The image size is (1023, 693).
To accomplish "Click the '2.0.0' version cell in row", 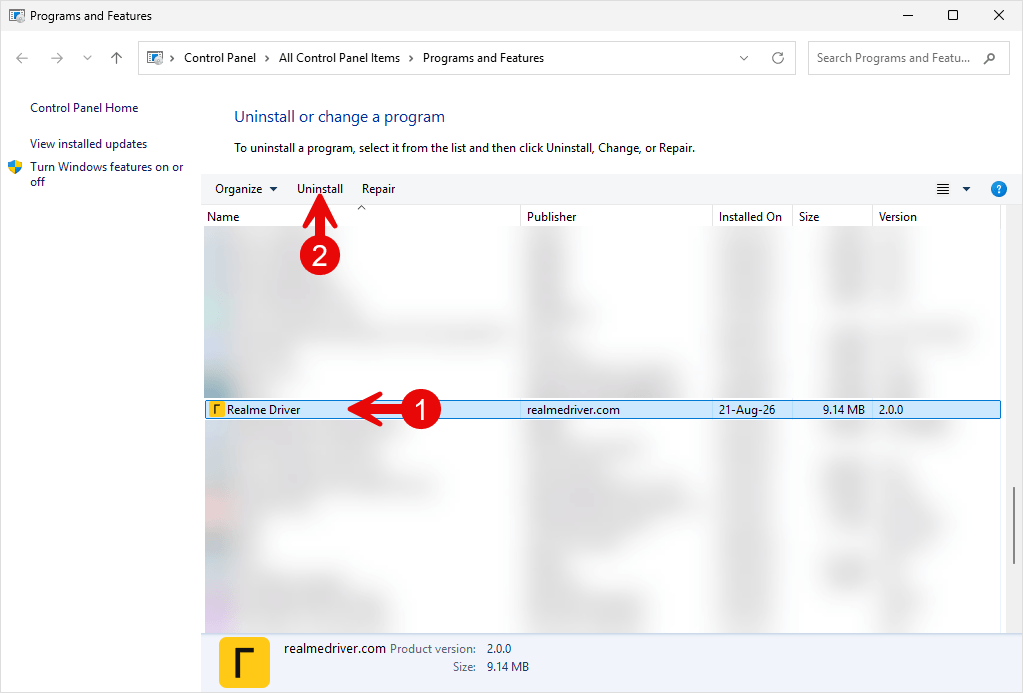I will point(891,410).
